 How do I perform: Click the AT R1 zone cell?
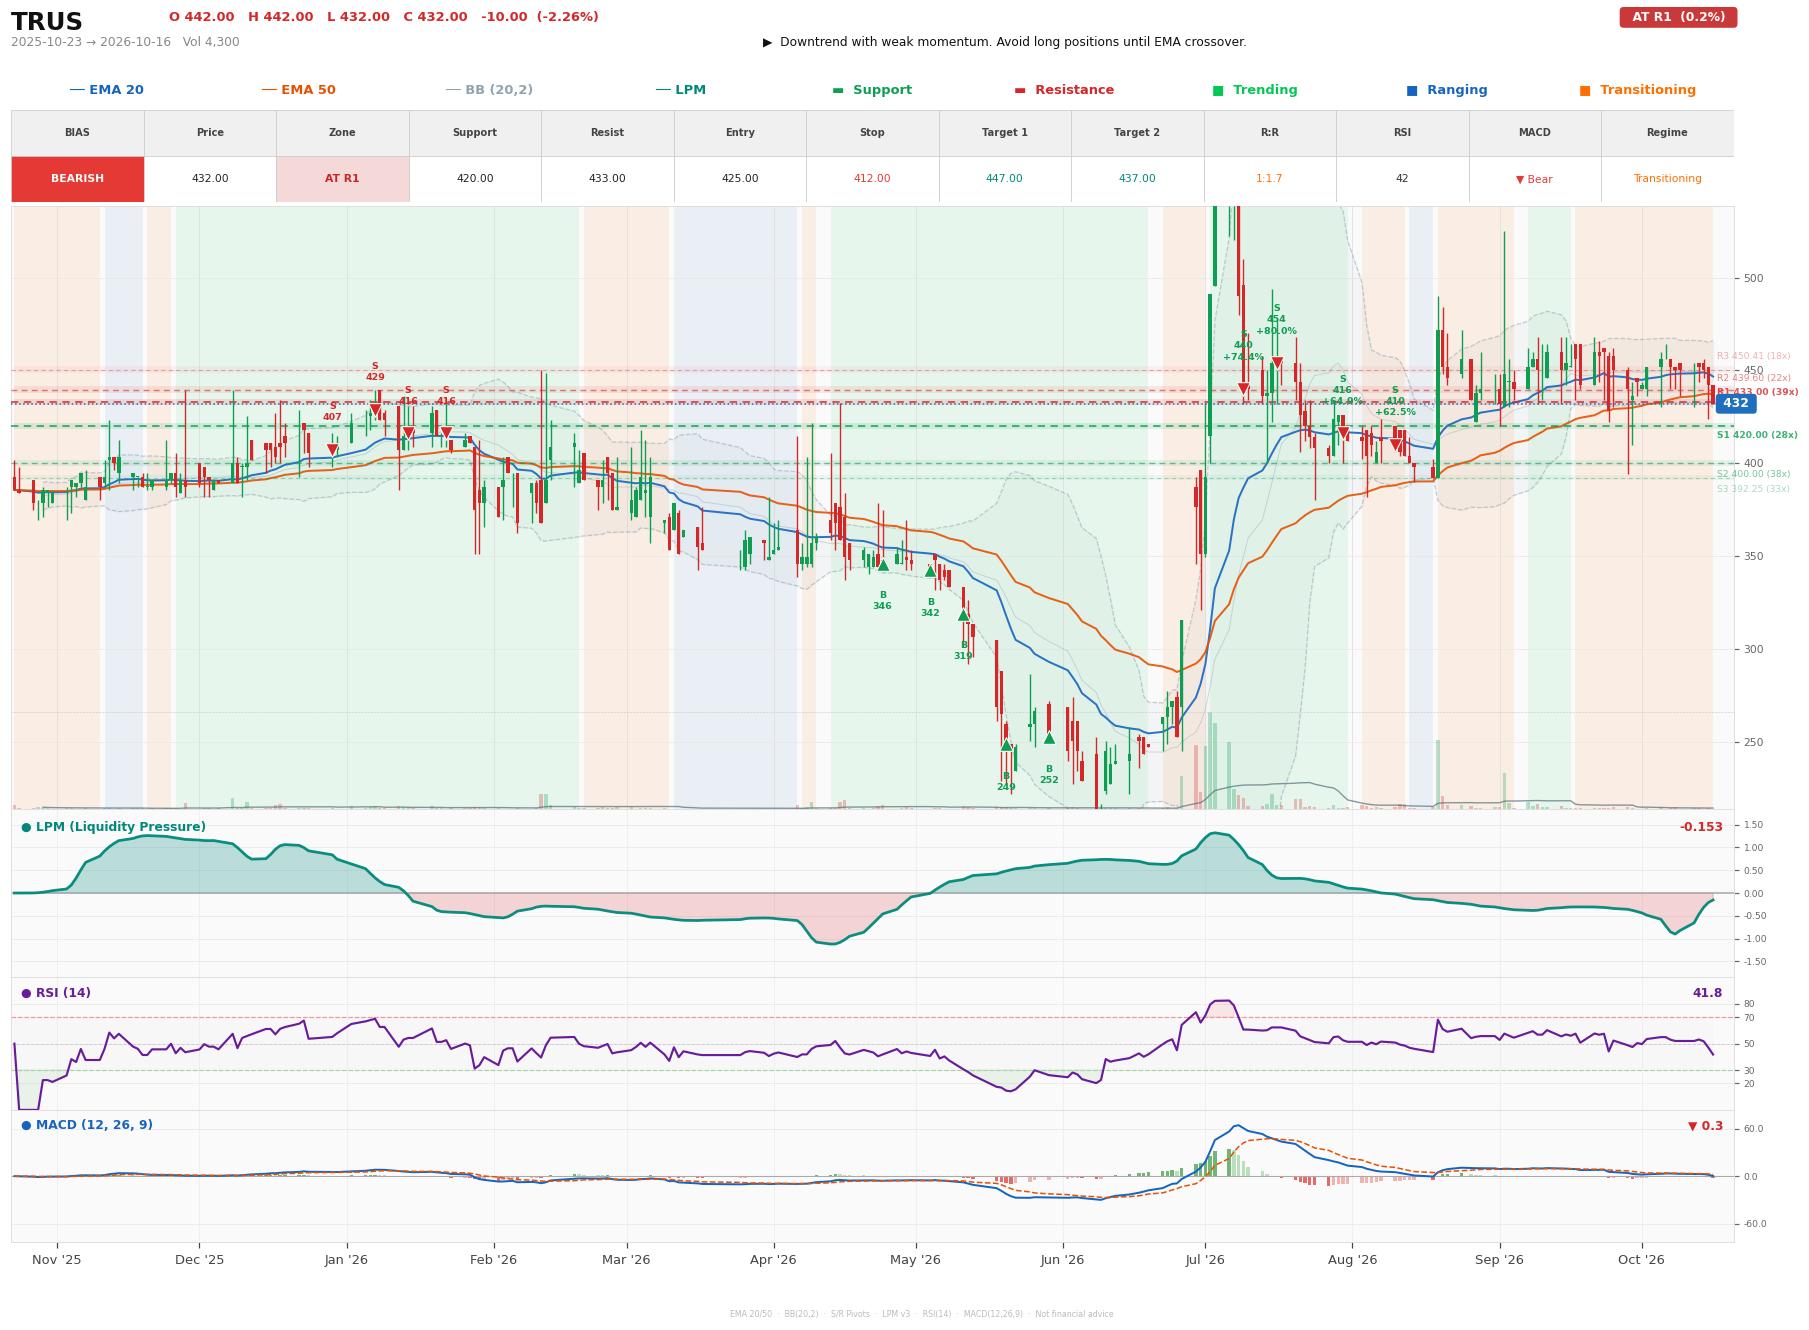pos(342,179)
